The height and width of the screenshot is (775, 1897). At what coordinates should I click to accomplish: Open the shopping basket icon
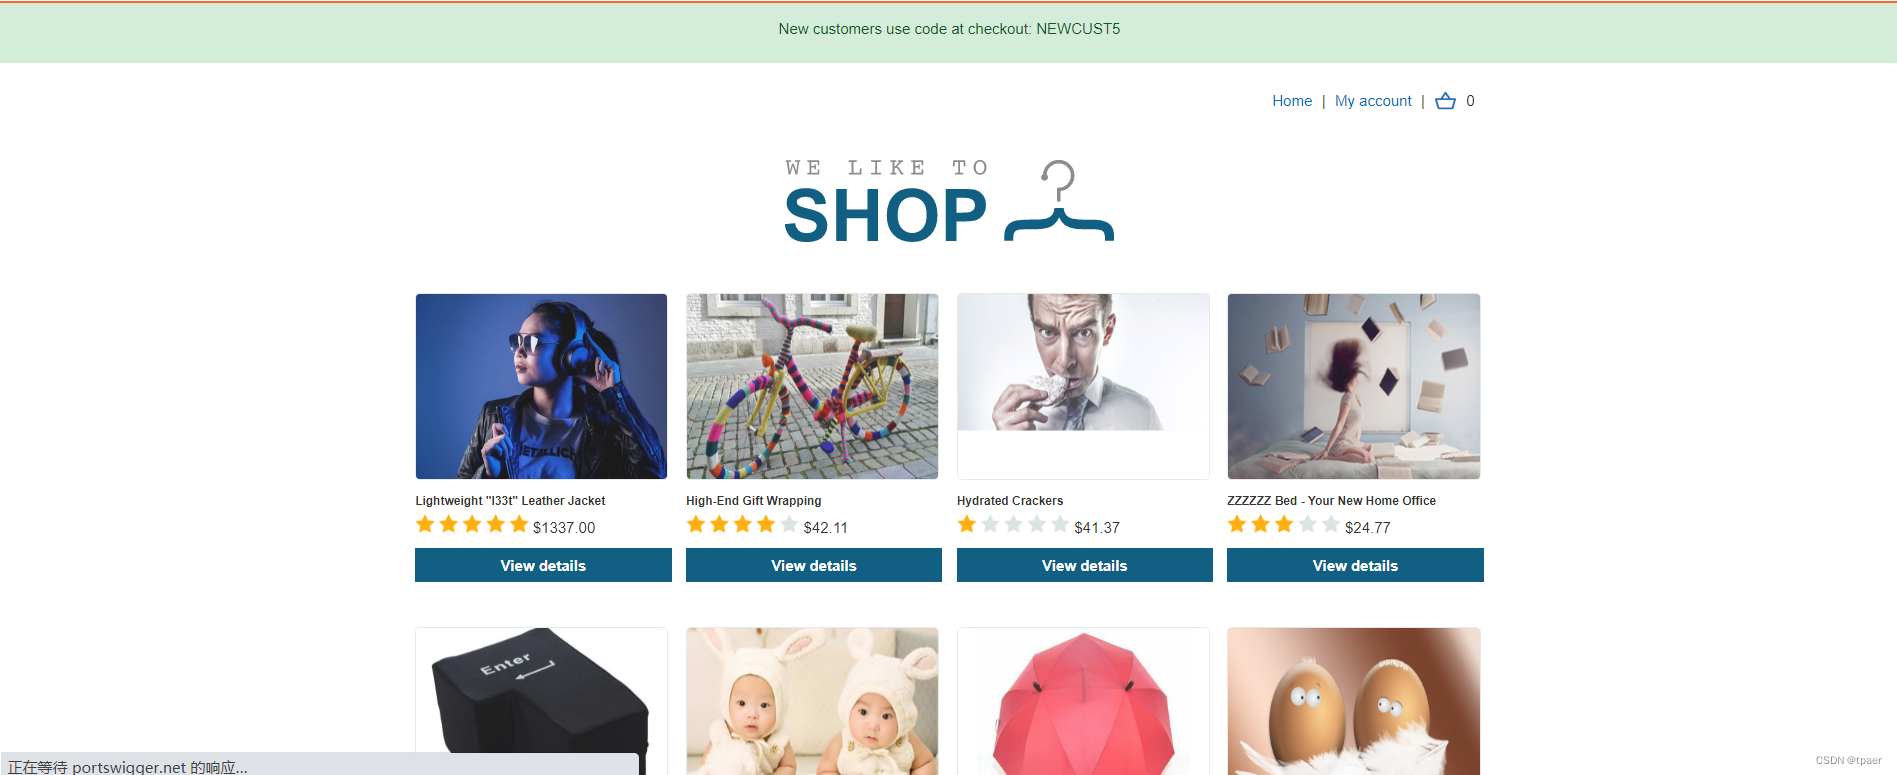pos(1445,101)
